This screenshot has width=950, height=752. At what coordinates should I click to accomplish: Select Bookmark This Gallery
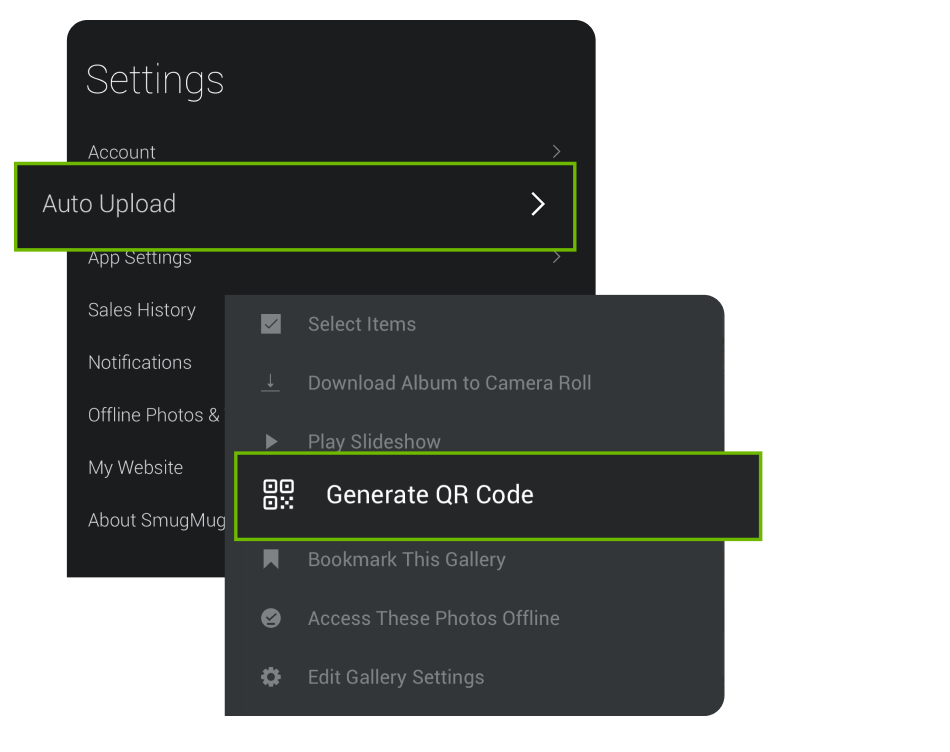(x=407, y=559)
